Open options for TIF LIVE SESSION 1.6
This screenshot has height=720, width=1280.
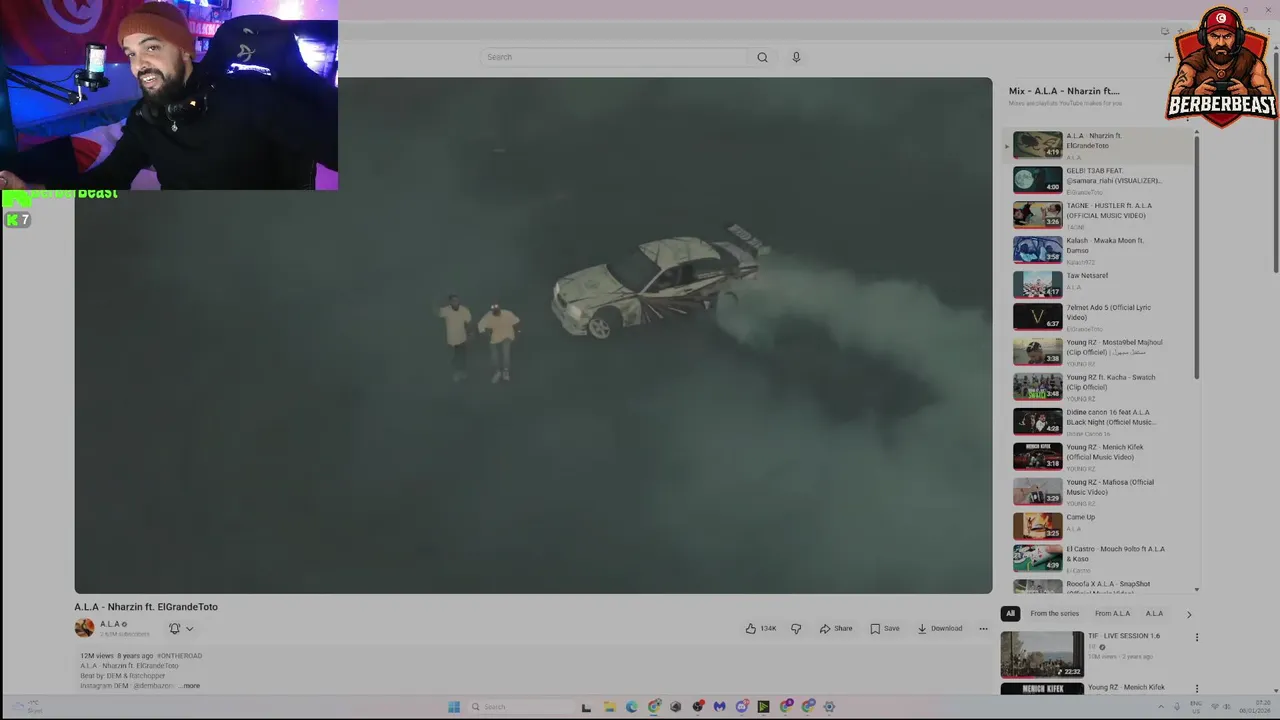coord(1196,637)
